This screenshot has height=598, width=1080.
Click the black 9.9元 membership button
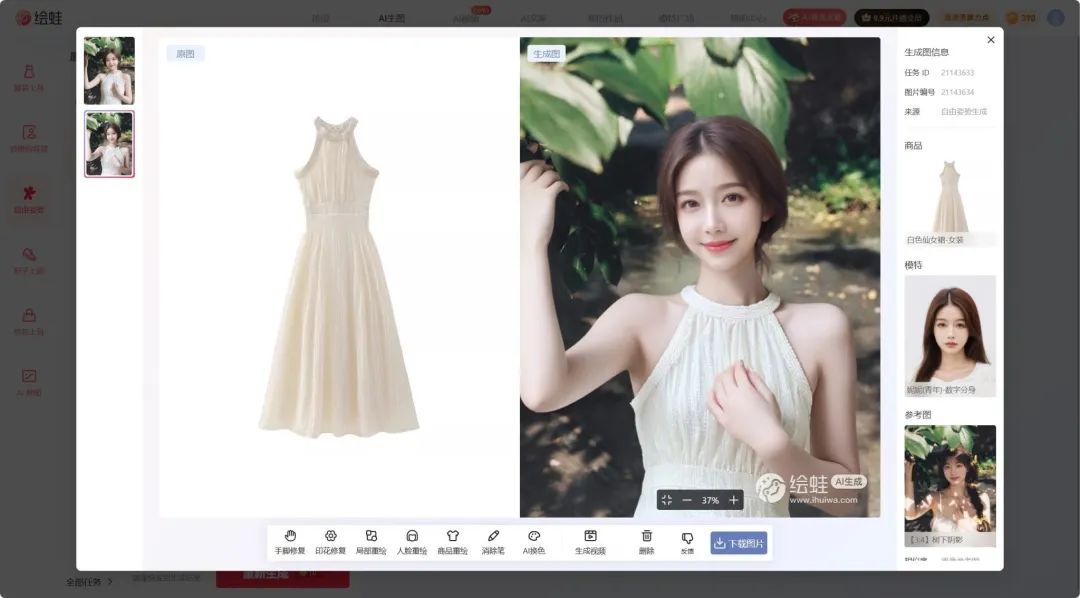(x=891, y=17)
